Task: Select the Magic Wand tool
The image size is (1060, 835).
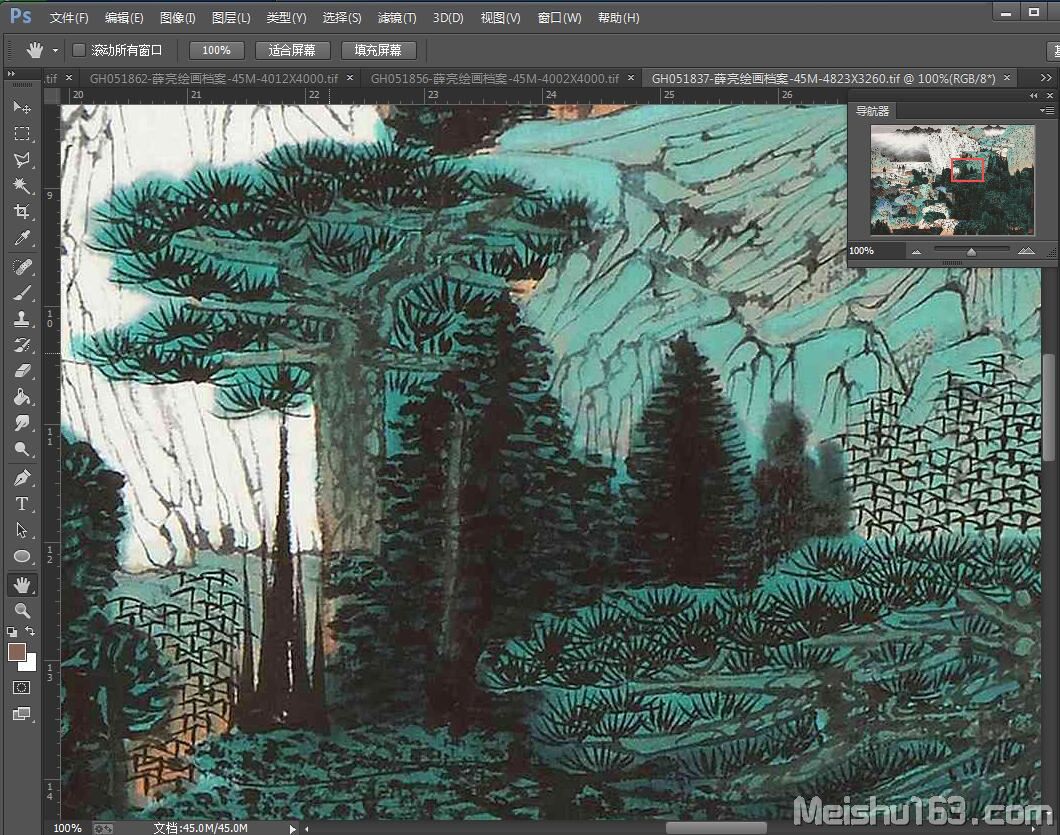Action: (22, 185)
